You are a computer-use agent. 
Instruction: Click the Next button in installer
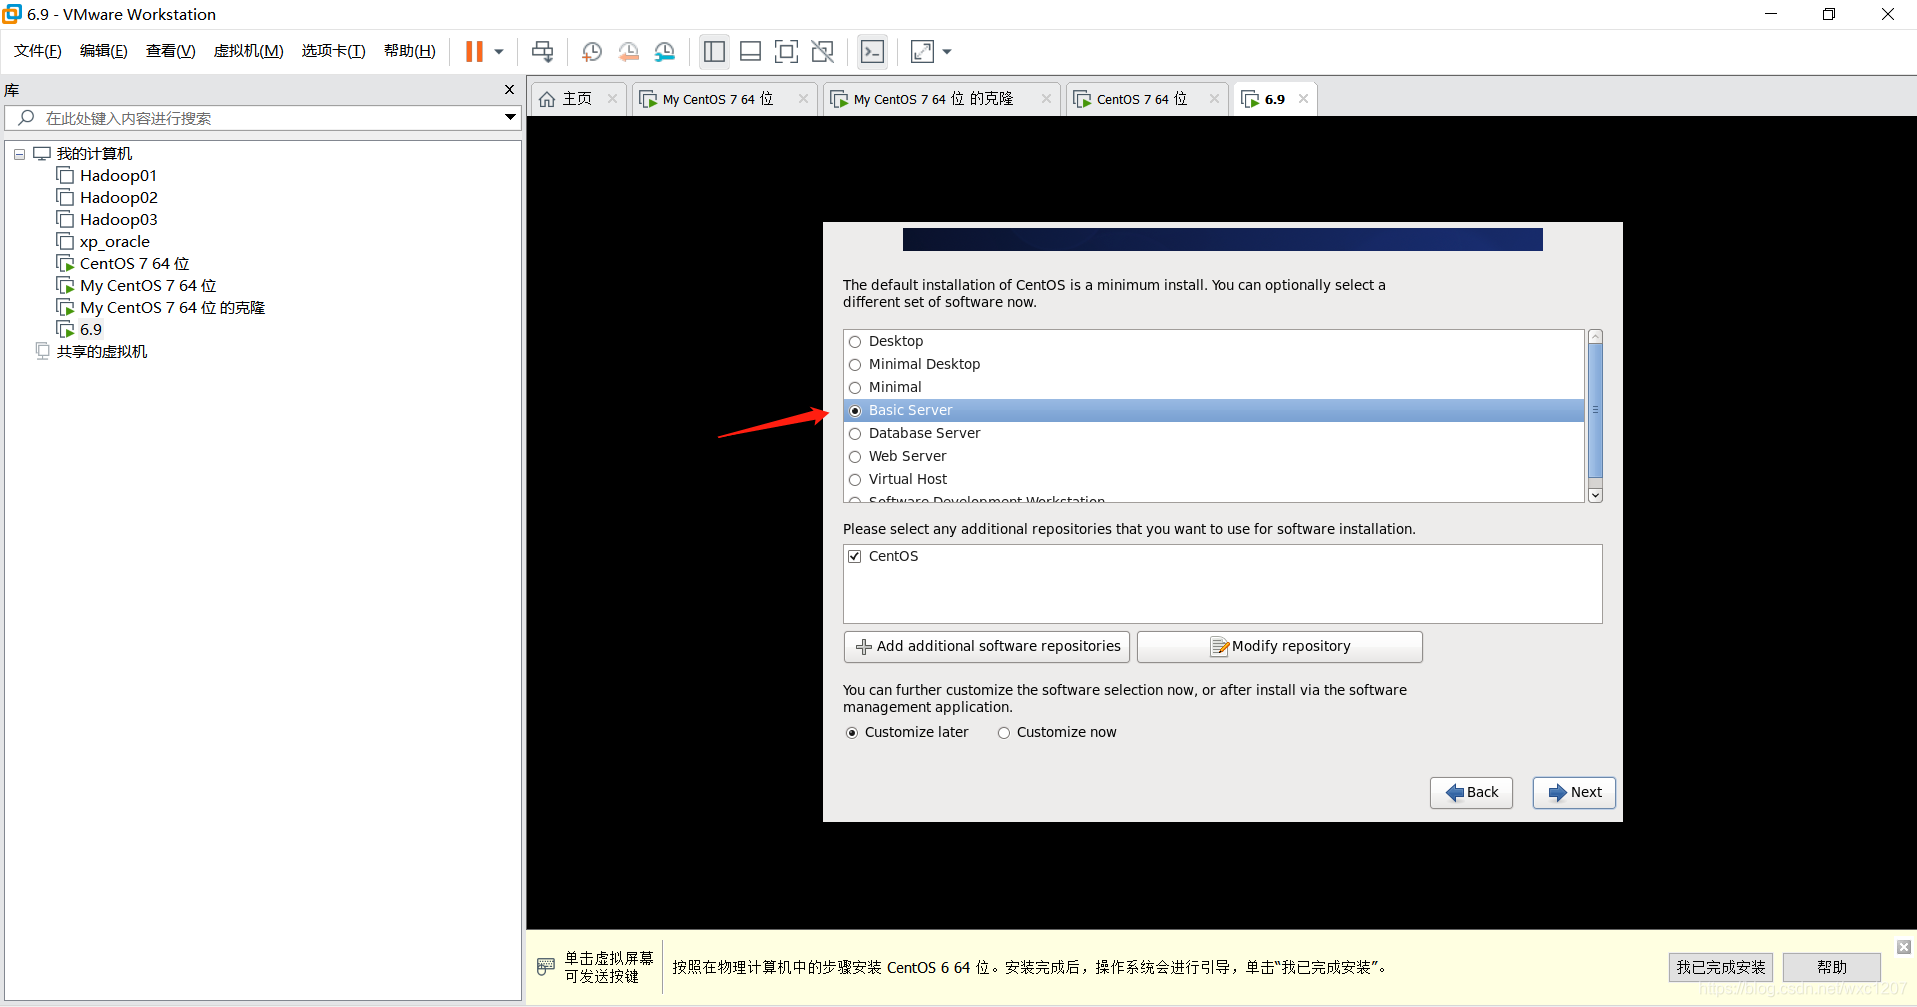(x=1574, y=793)
